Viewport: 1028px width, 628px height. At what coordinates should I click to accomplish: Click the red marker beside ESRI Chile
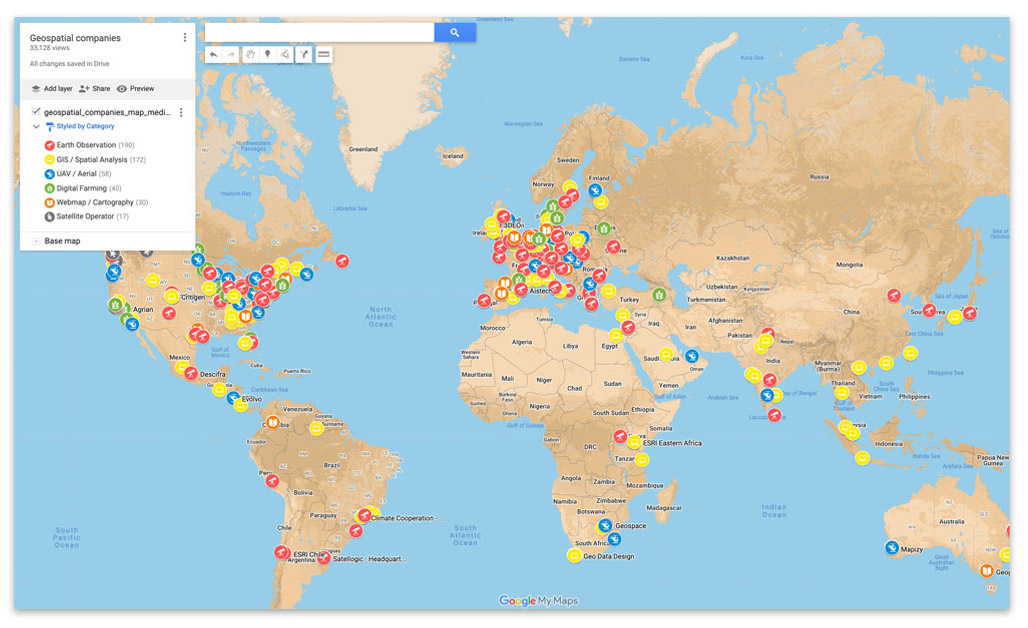point(281,552)
